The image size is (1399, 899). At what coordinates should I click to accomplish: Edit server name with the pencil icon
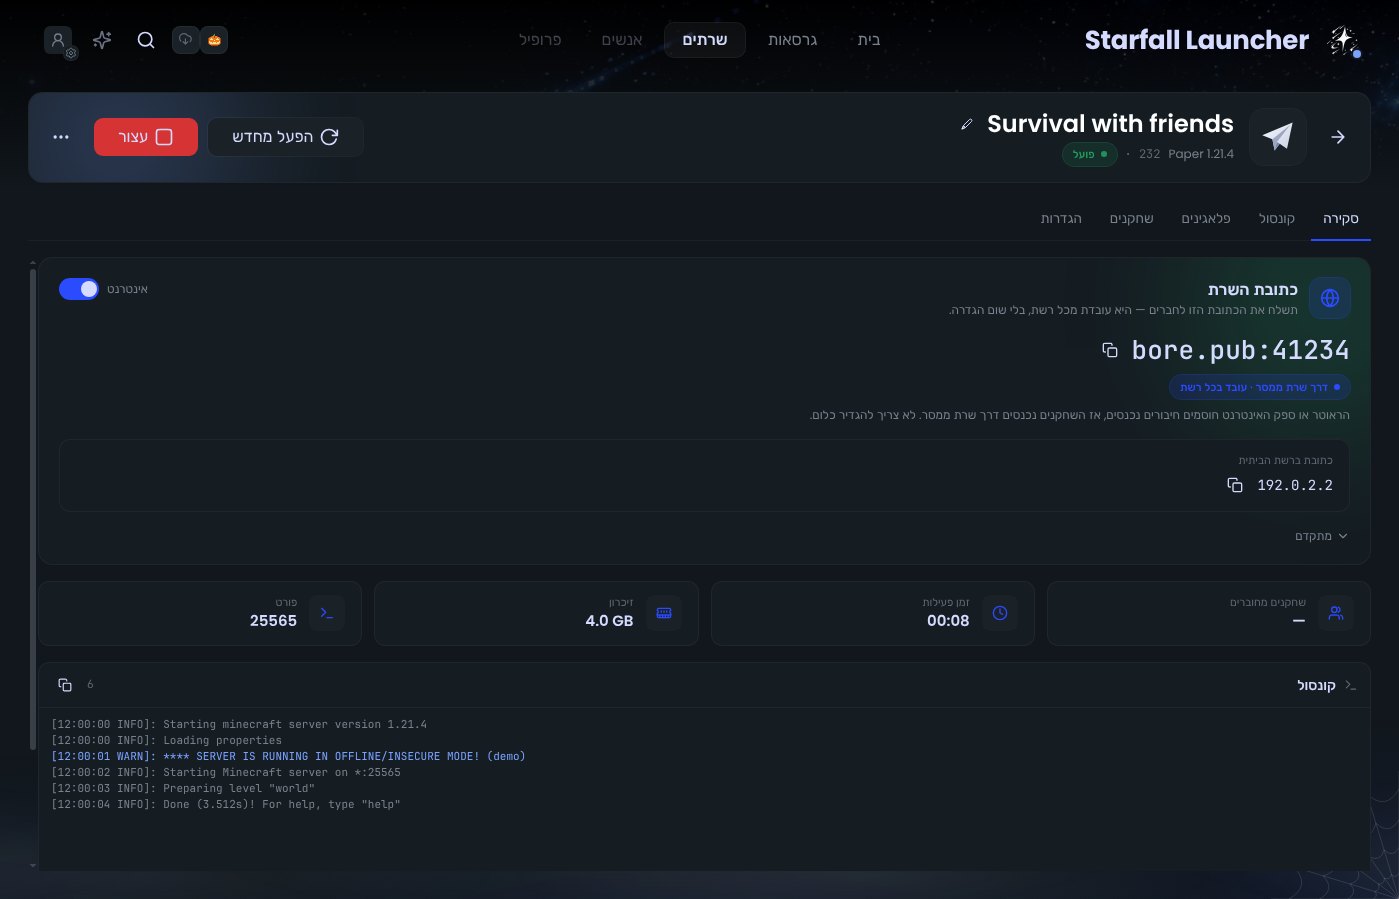click(966, 124)
